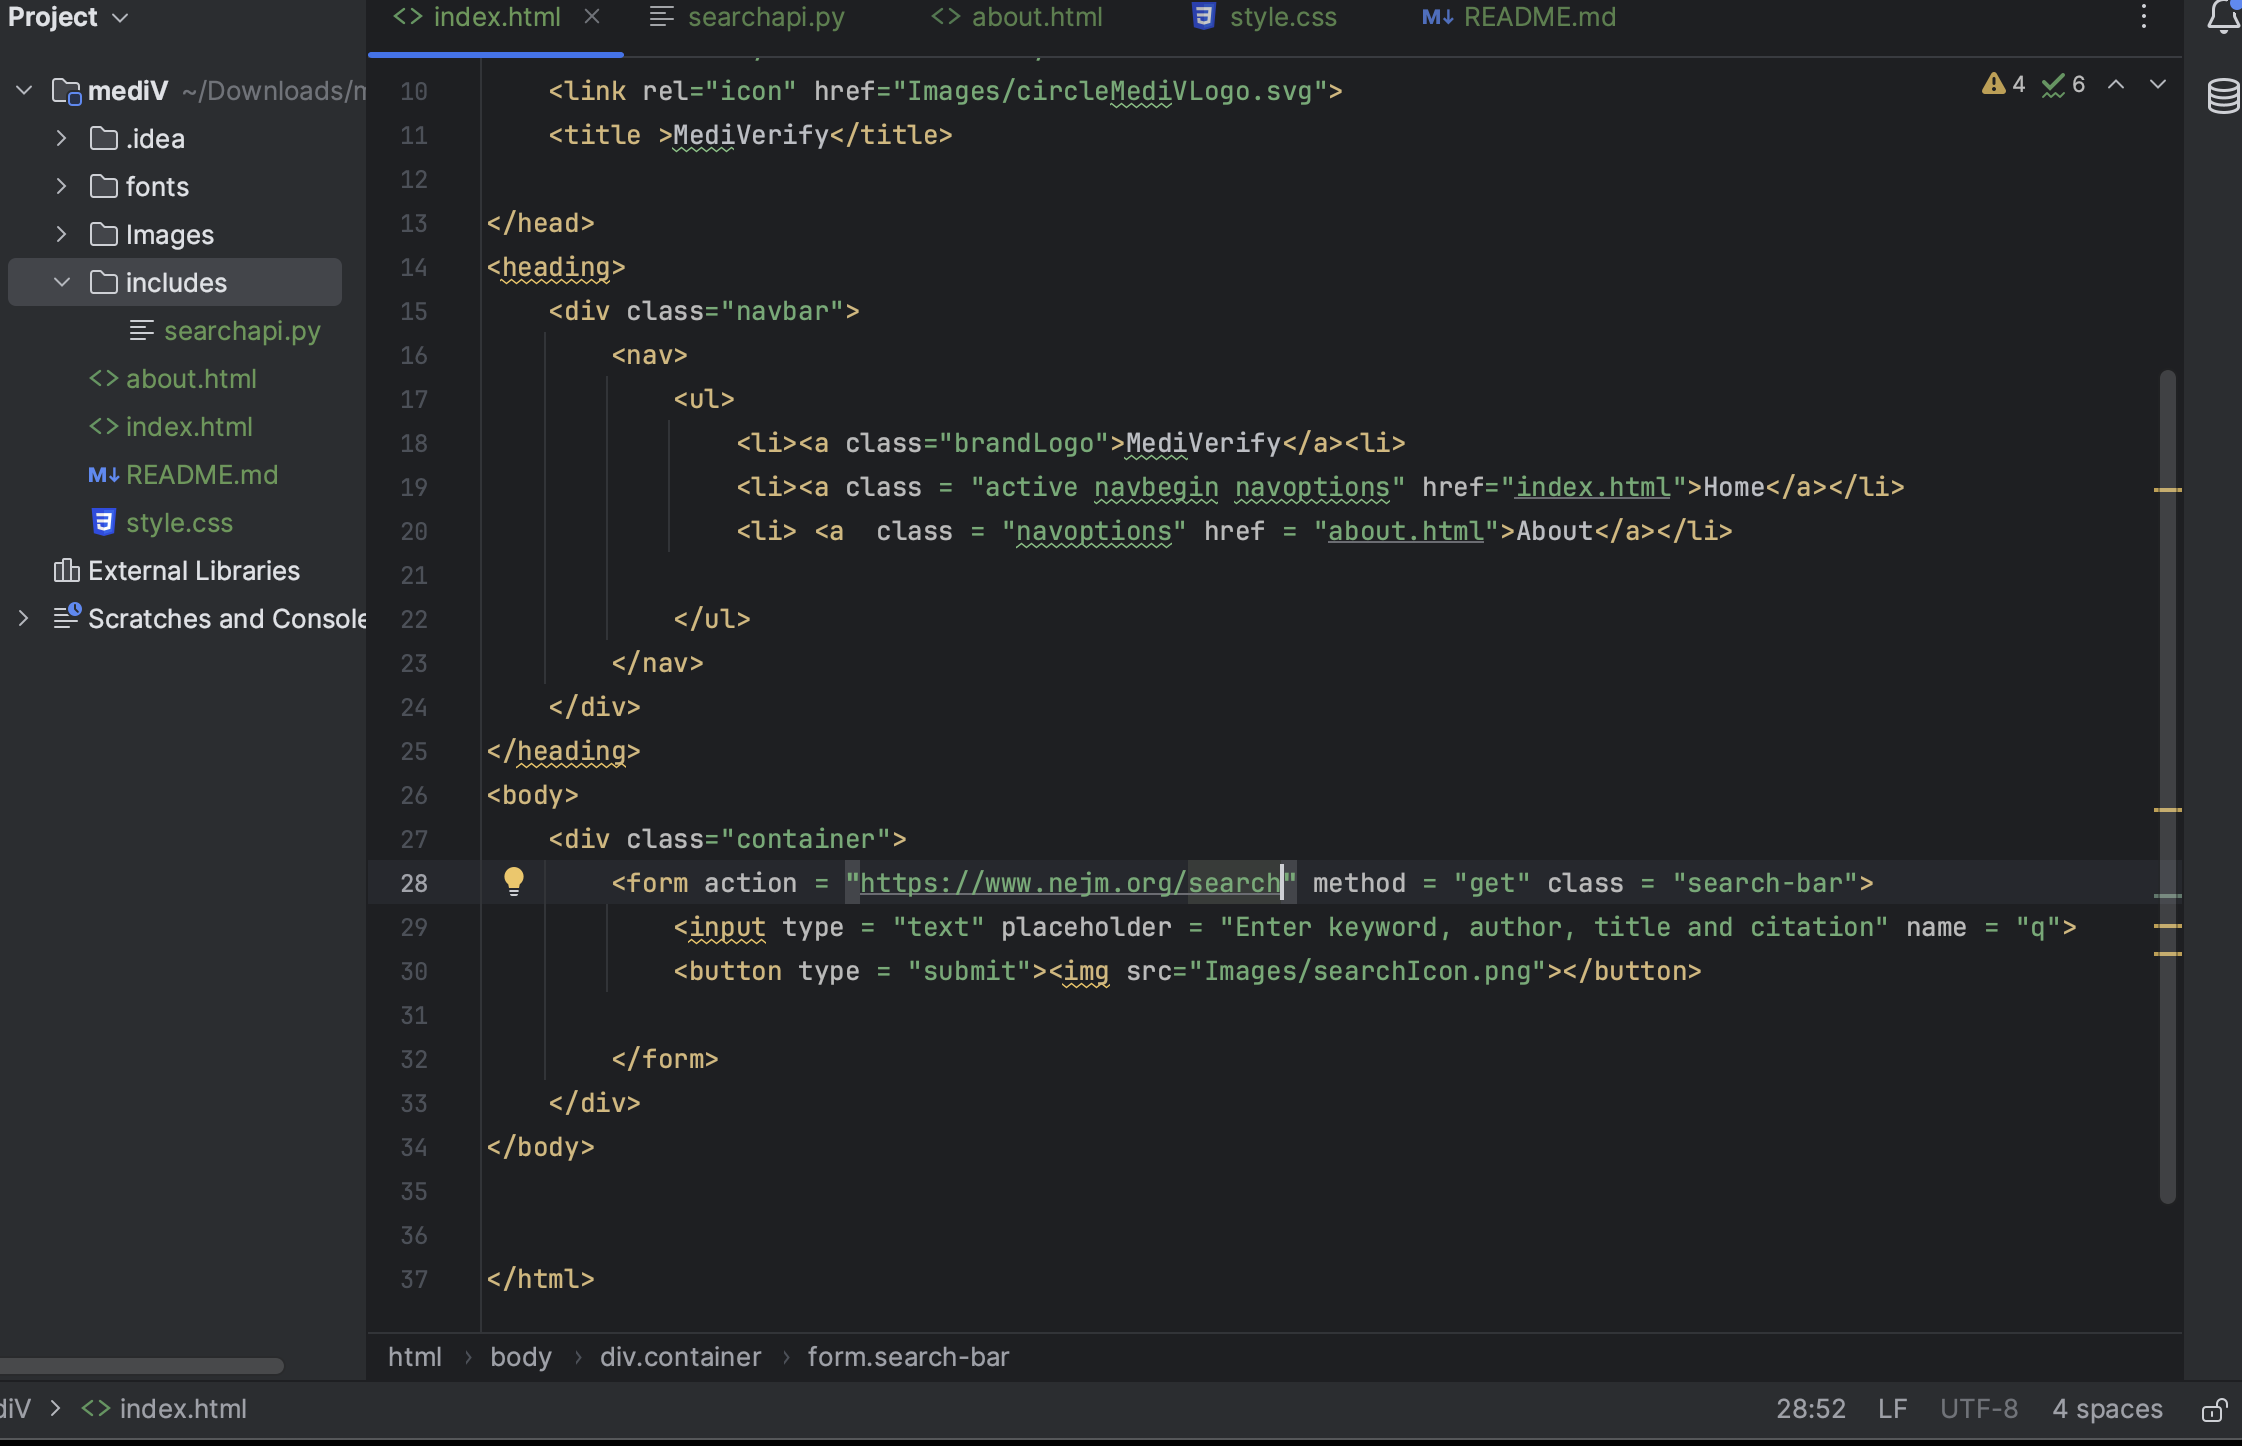The width and height of the screenshot is (2242, 1446).
Task: Click the yellow lightbulb intention icon
Action: click(514, 881)
